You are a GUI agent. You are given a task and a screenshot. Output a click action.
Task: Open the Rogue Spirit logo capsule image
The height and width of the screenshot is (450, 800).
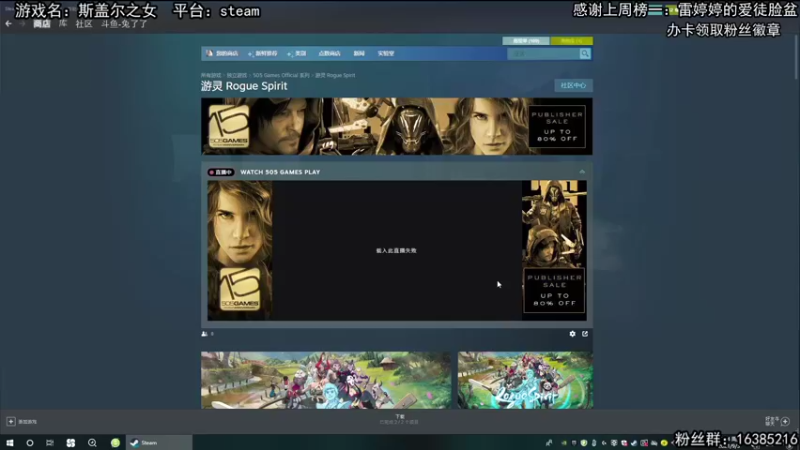tap(525, 380)
